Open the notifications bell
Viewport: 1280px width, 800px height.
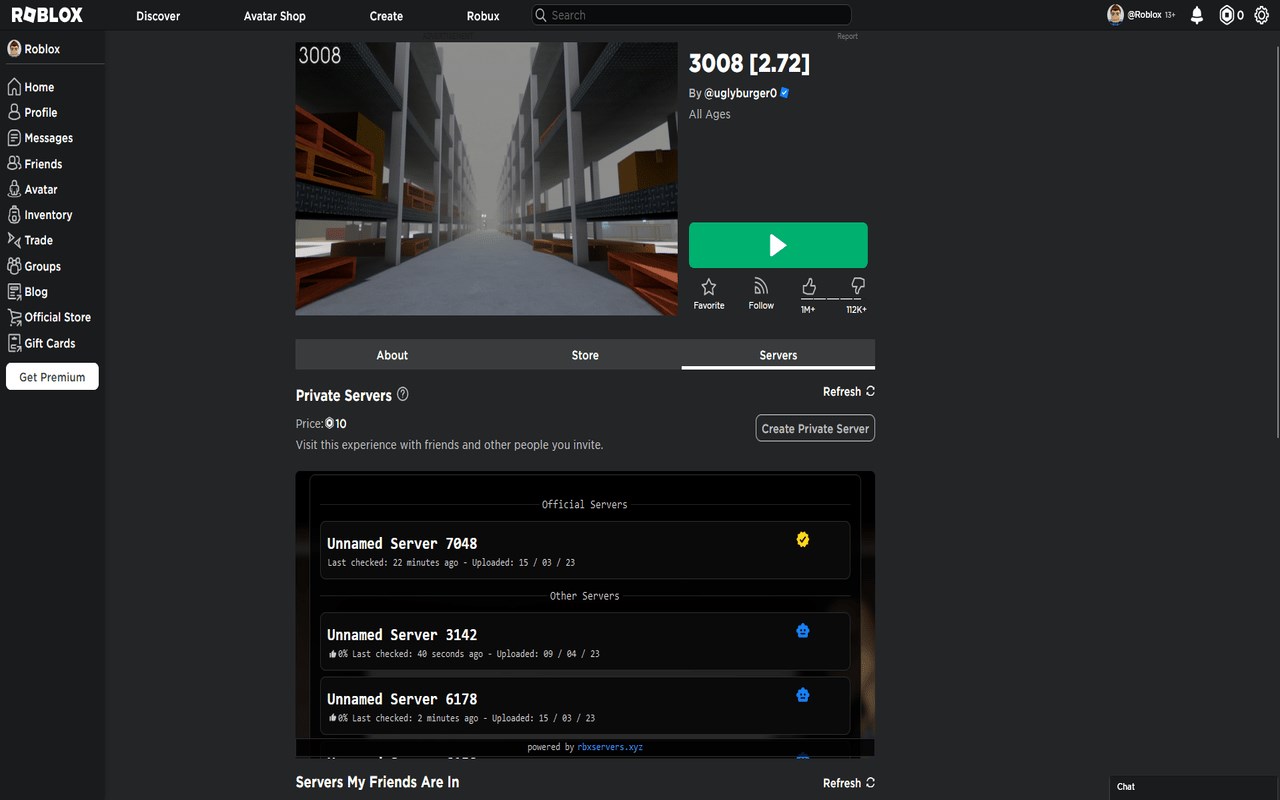click(x=1197, y=15)
